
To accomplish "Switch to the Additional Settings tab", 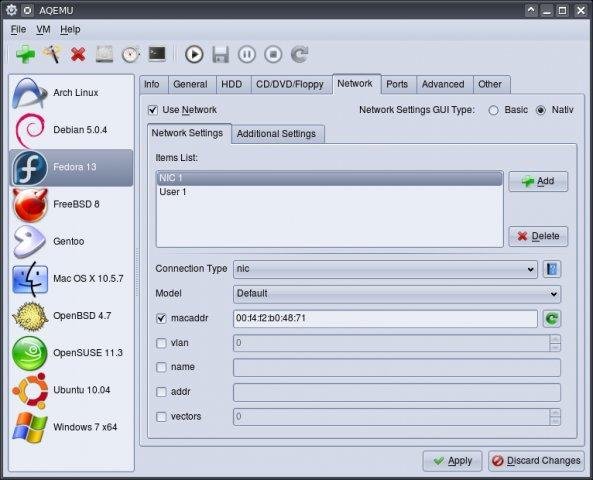I will coord(276,134).
